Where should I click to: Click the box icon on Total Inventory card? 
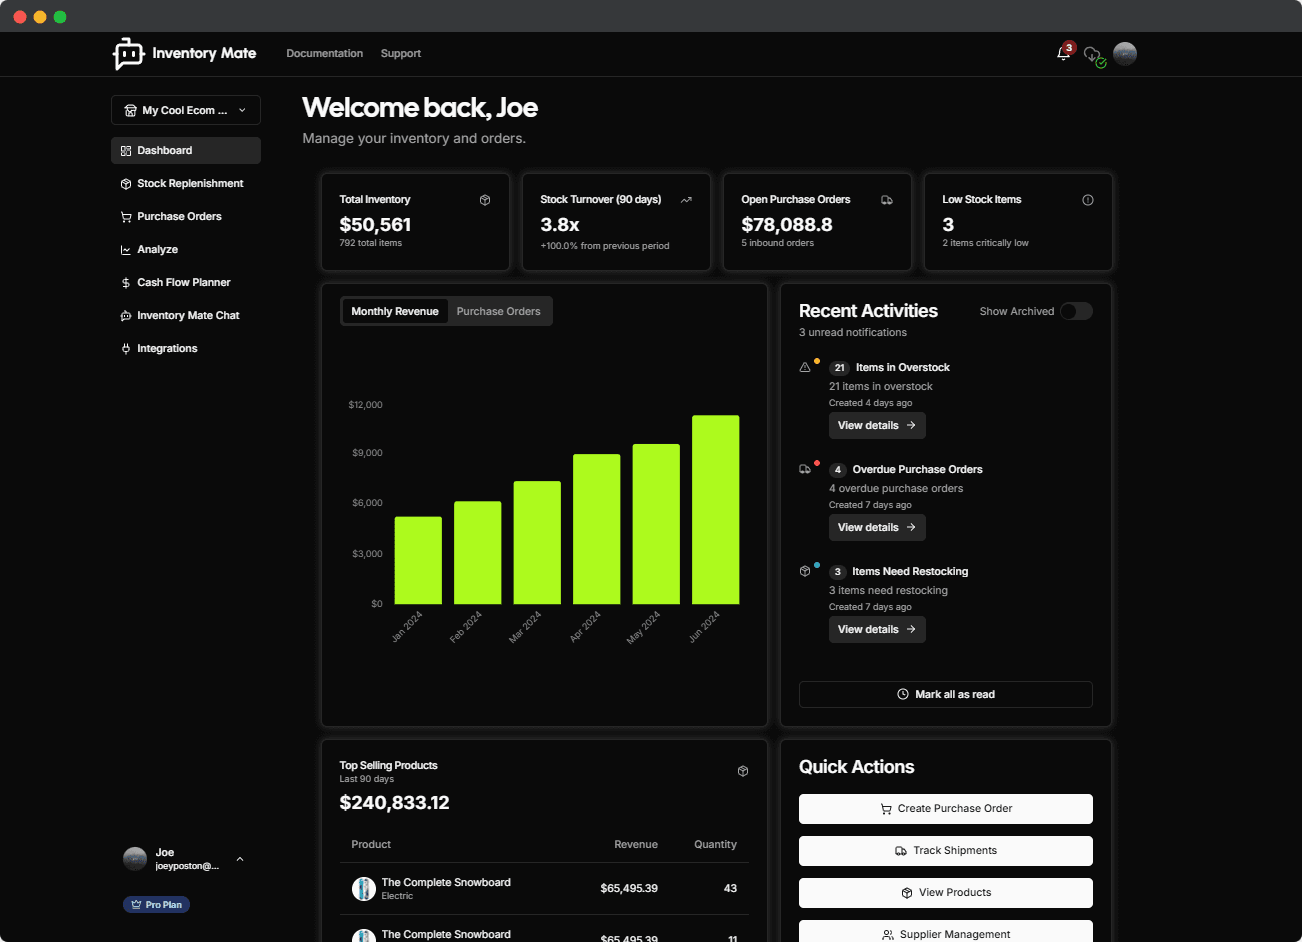485,200
